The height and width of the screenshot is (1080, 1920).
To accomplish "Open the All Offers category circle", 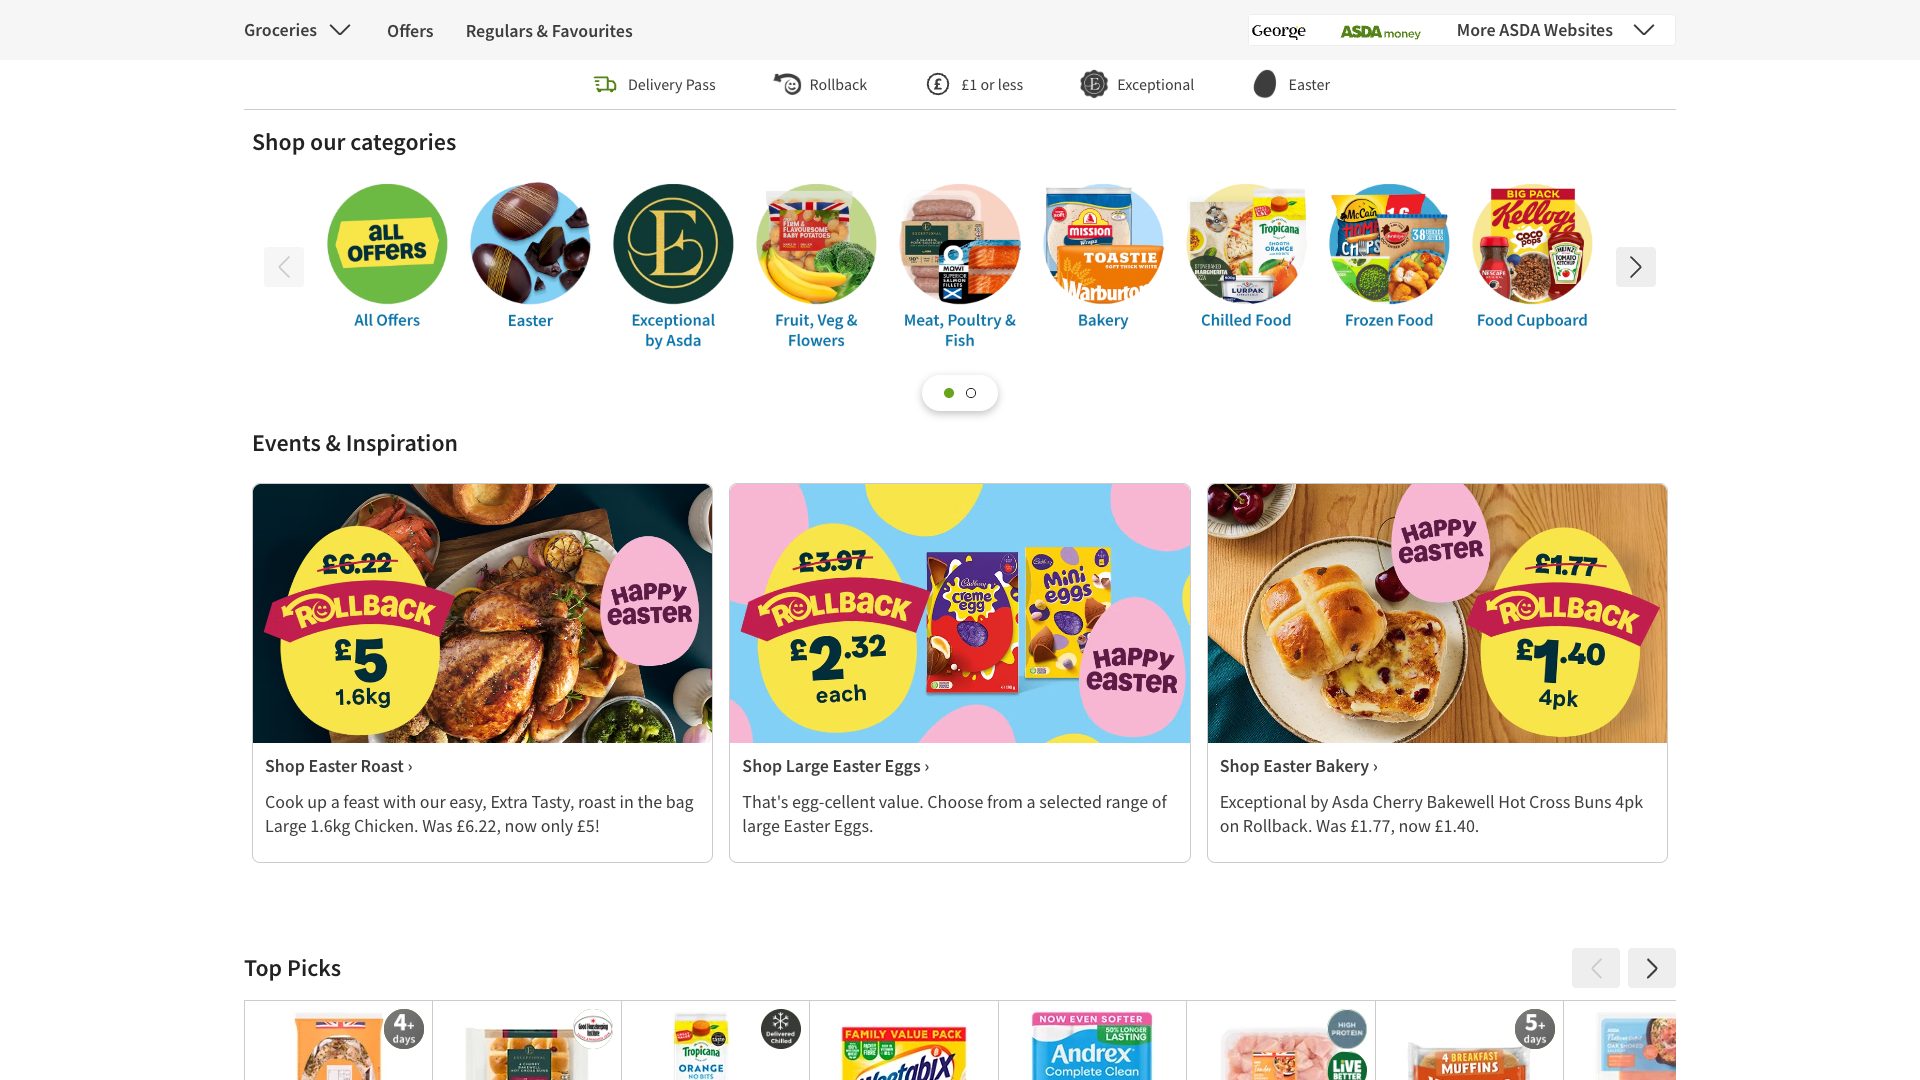I will (387, 244).
